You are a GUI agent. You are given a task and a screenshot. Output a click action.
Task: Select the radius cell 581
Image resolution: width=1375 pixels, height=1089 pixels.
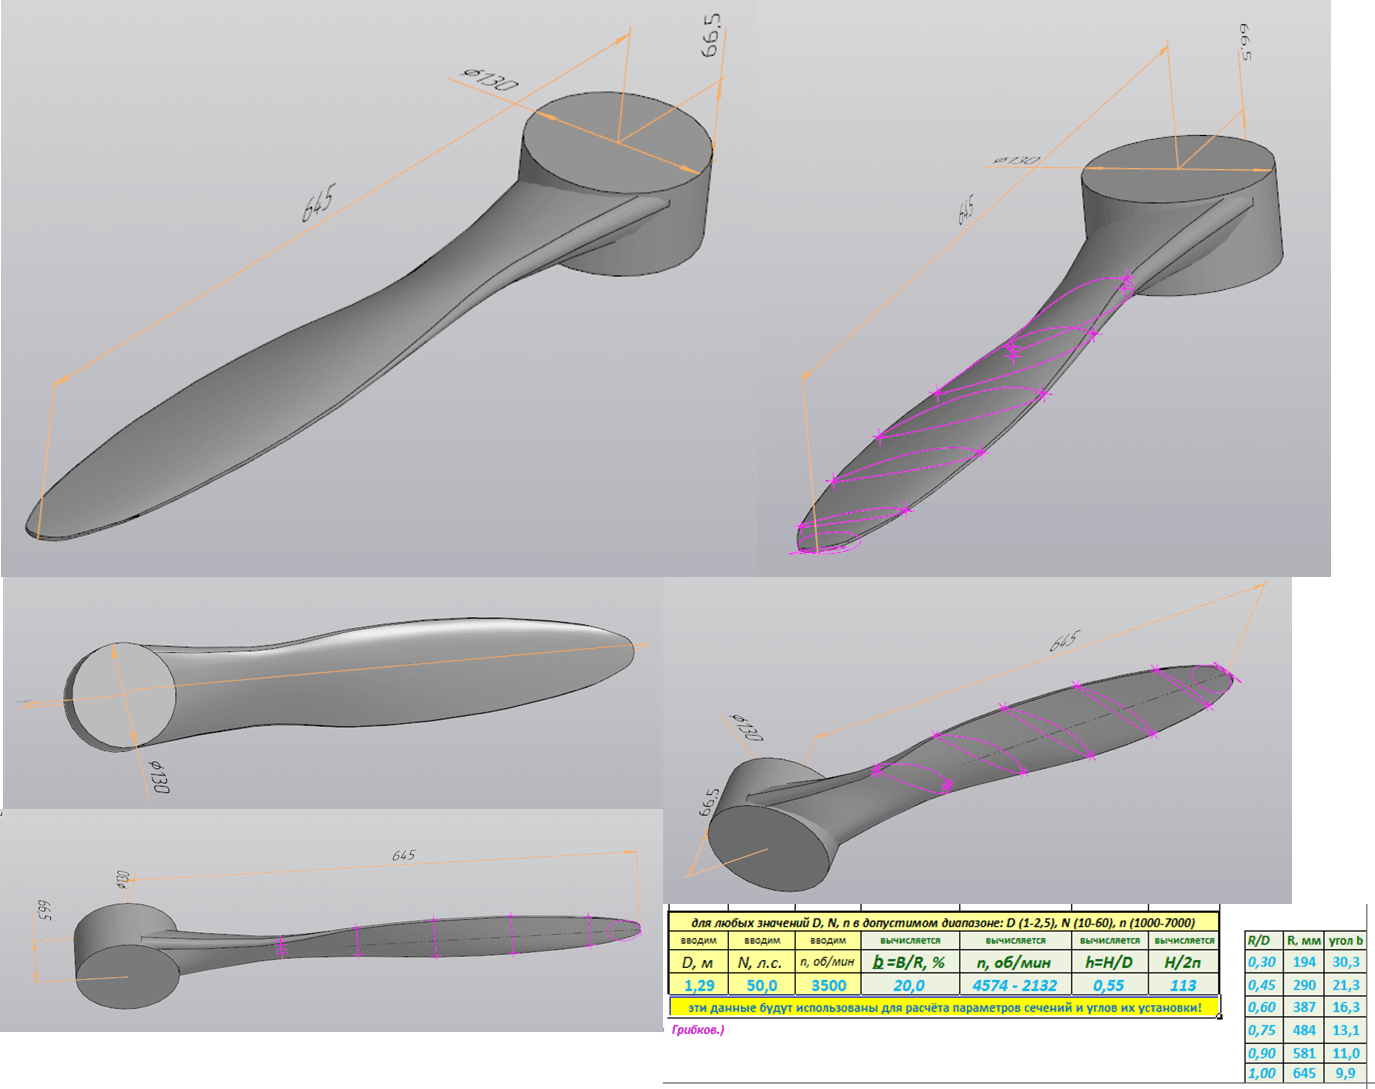coord(1304,1053)
